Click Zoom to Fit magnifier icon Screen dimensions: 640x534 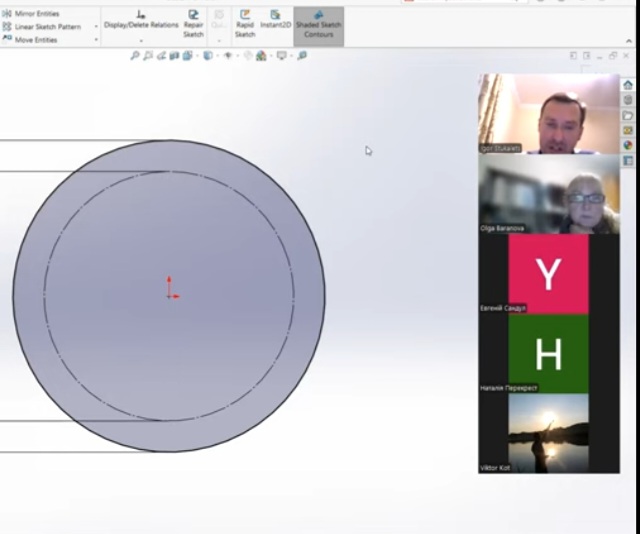click(135, 56)
